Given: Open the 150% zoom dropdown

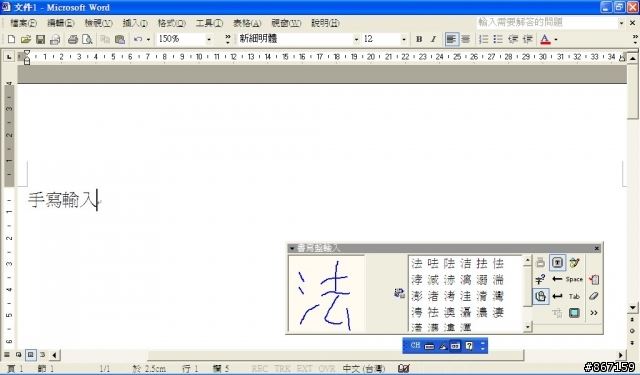Looking at the screenshot, I should [x=209, y=39].
